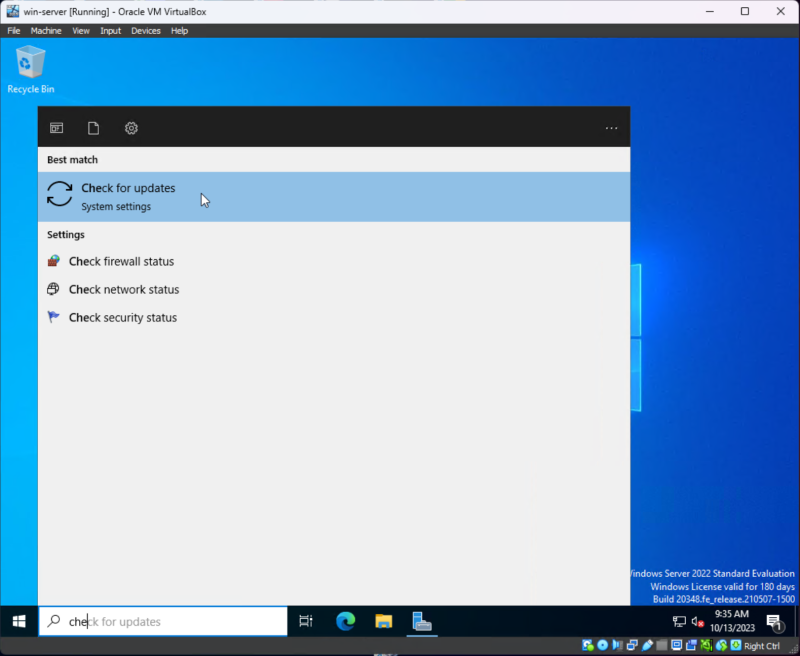Filter search by Apps icon
The height and width of the screenshot is (656, 800).
[57, 128]
